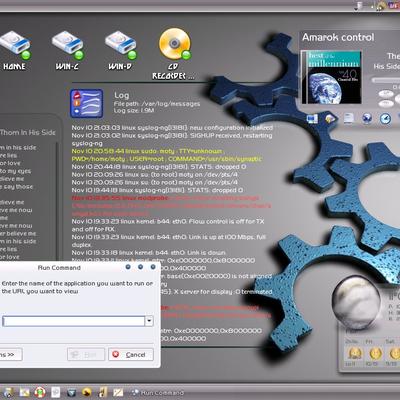
Task: Click the 'say those' lyrics line
Action: click(x=17, y=187)
